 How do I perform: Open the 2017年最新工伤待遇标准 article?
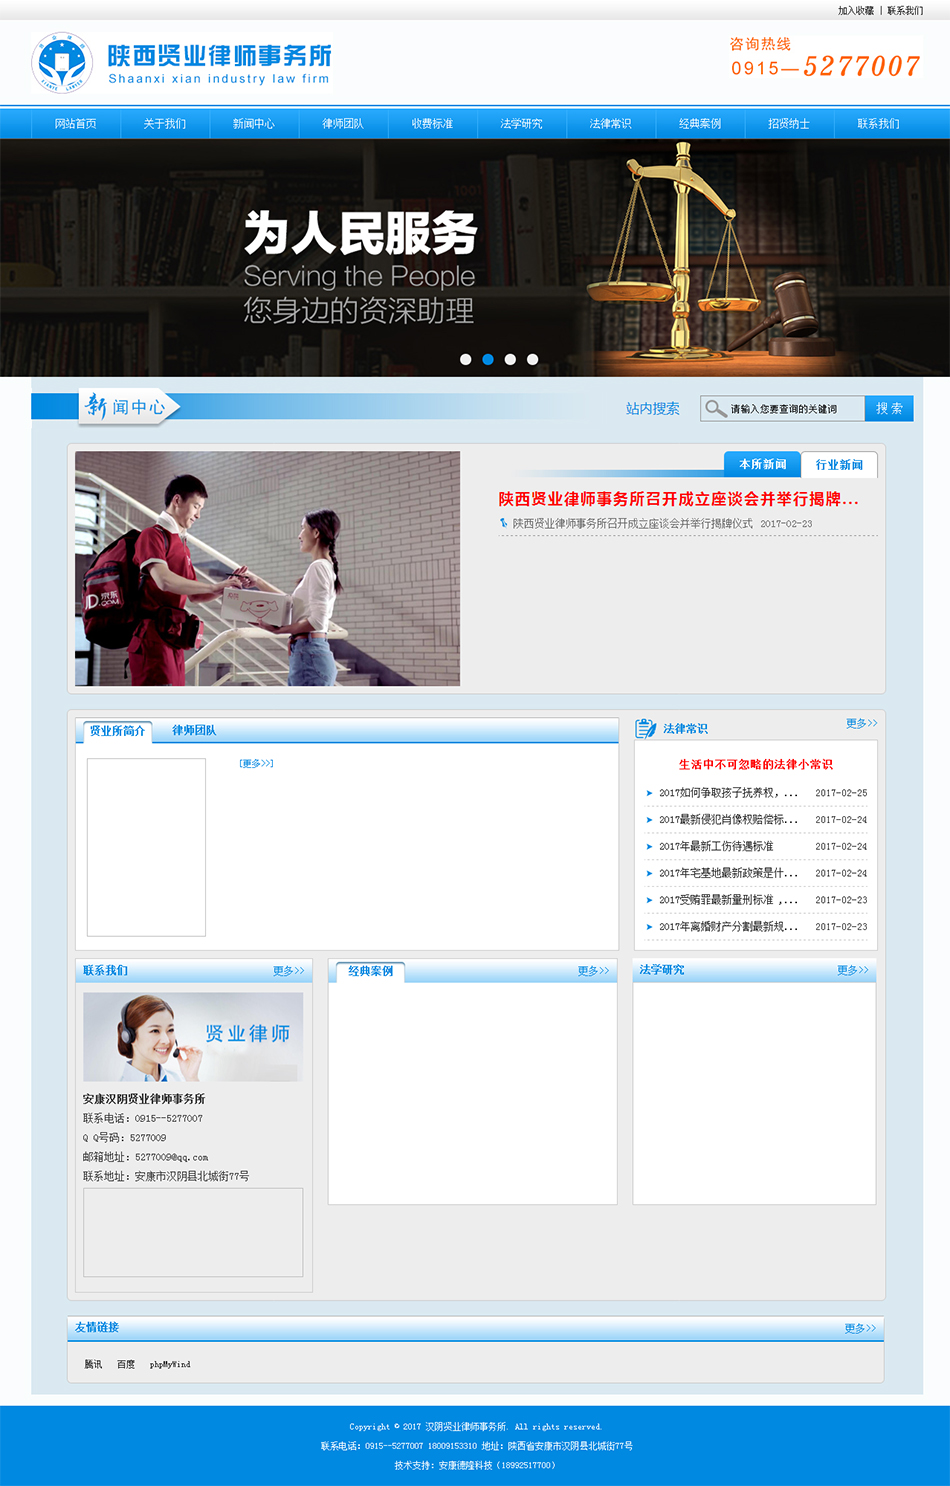716,846
